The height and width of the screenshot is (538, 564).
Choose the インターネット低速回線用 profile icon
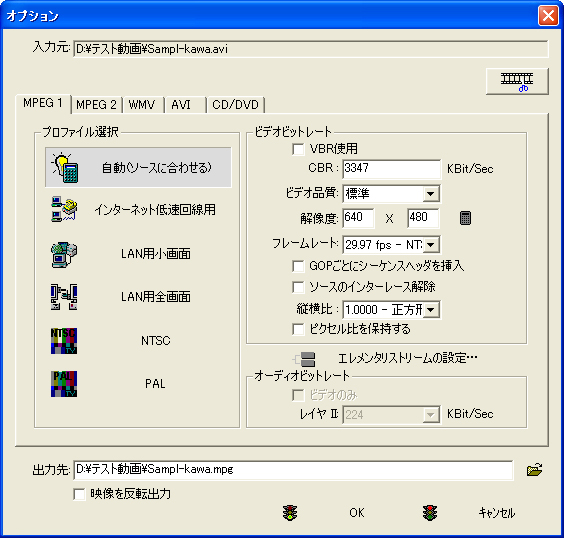point(64,209)
